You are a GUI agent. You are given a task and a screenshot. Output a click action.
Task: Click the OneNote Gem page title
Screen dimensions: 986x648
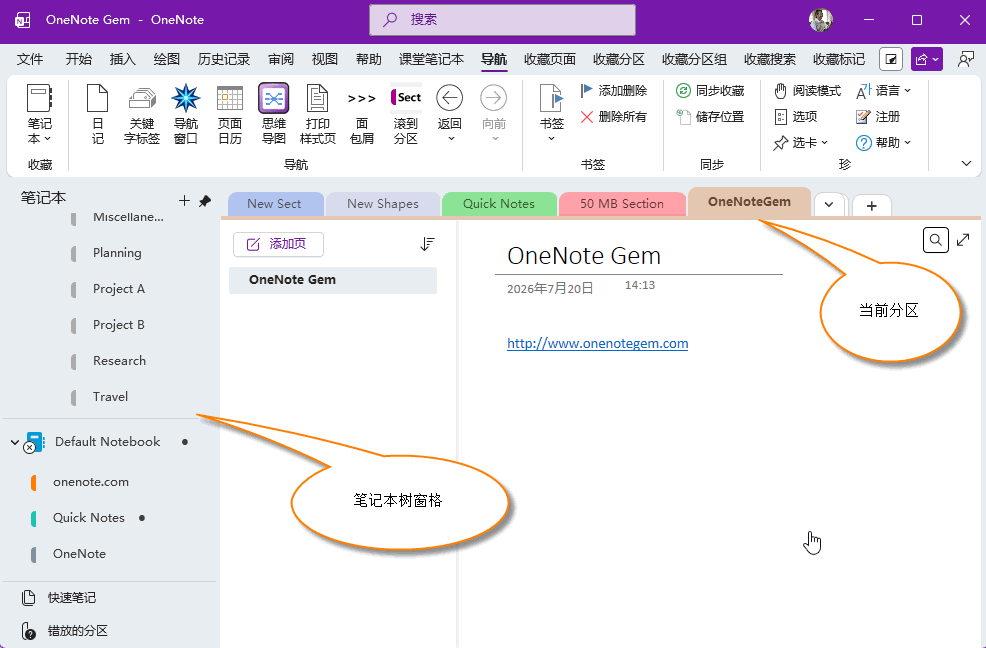584,255
